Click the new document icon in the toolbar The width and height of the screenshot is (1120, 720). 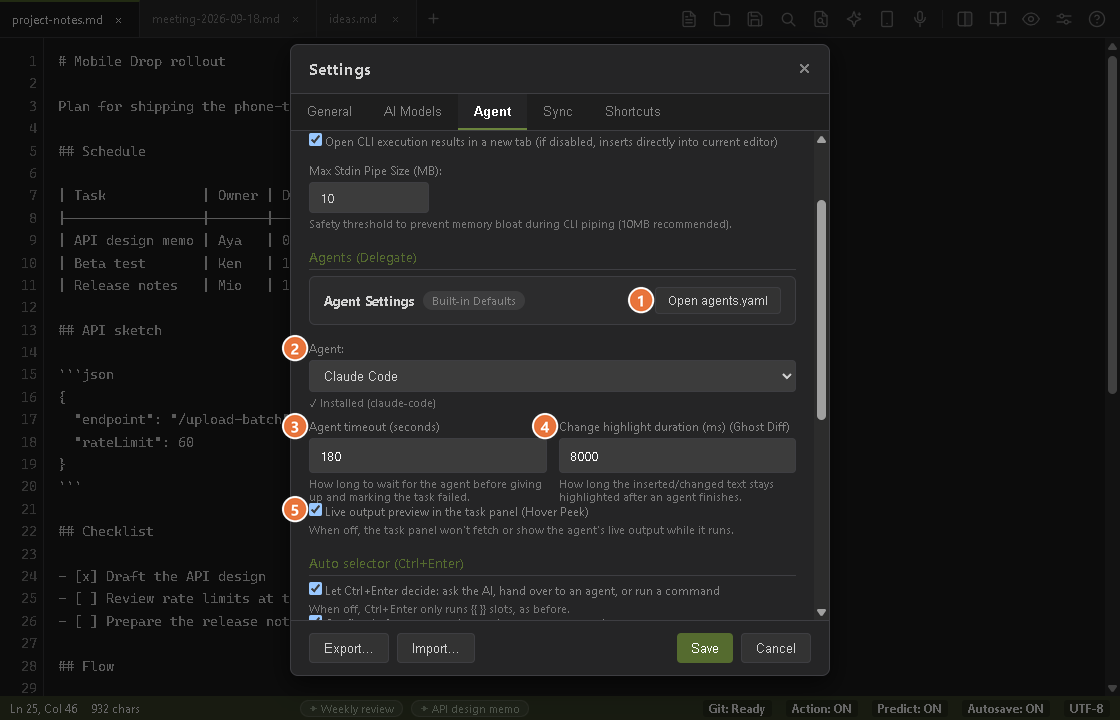pyautogui.click(x=689, y=19)
